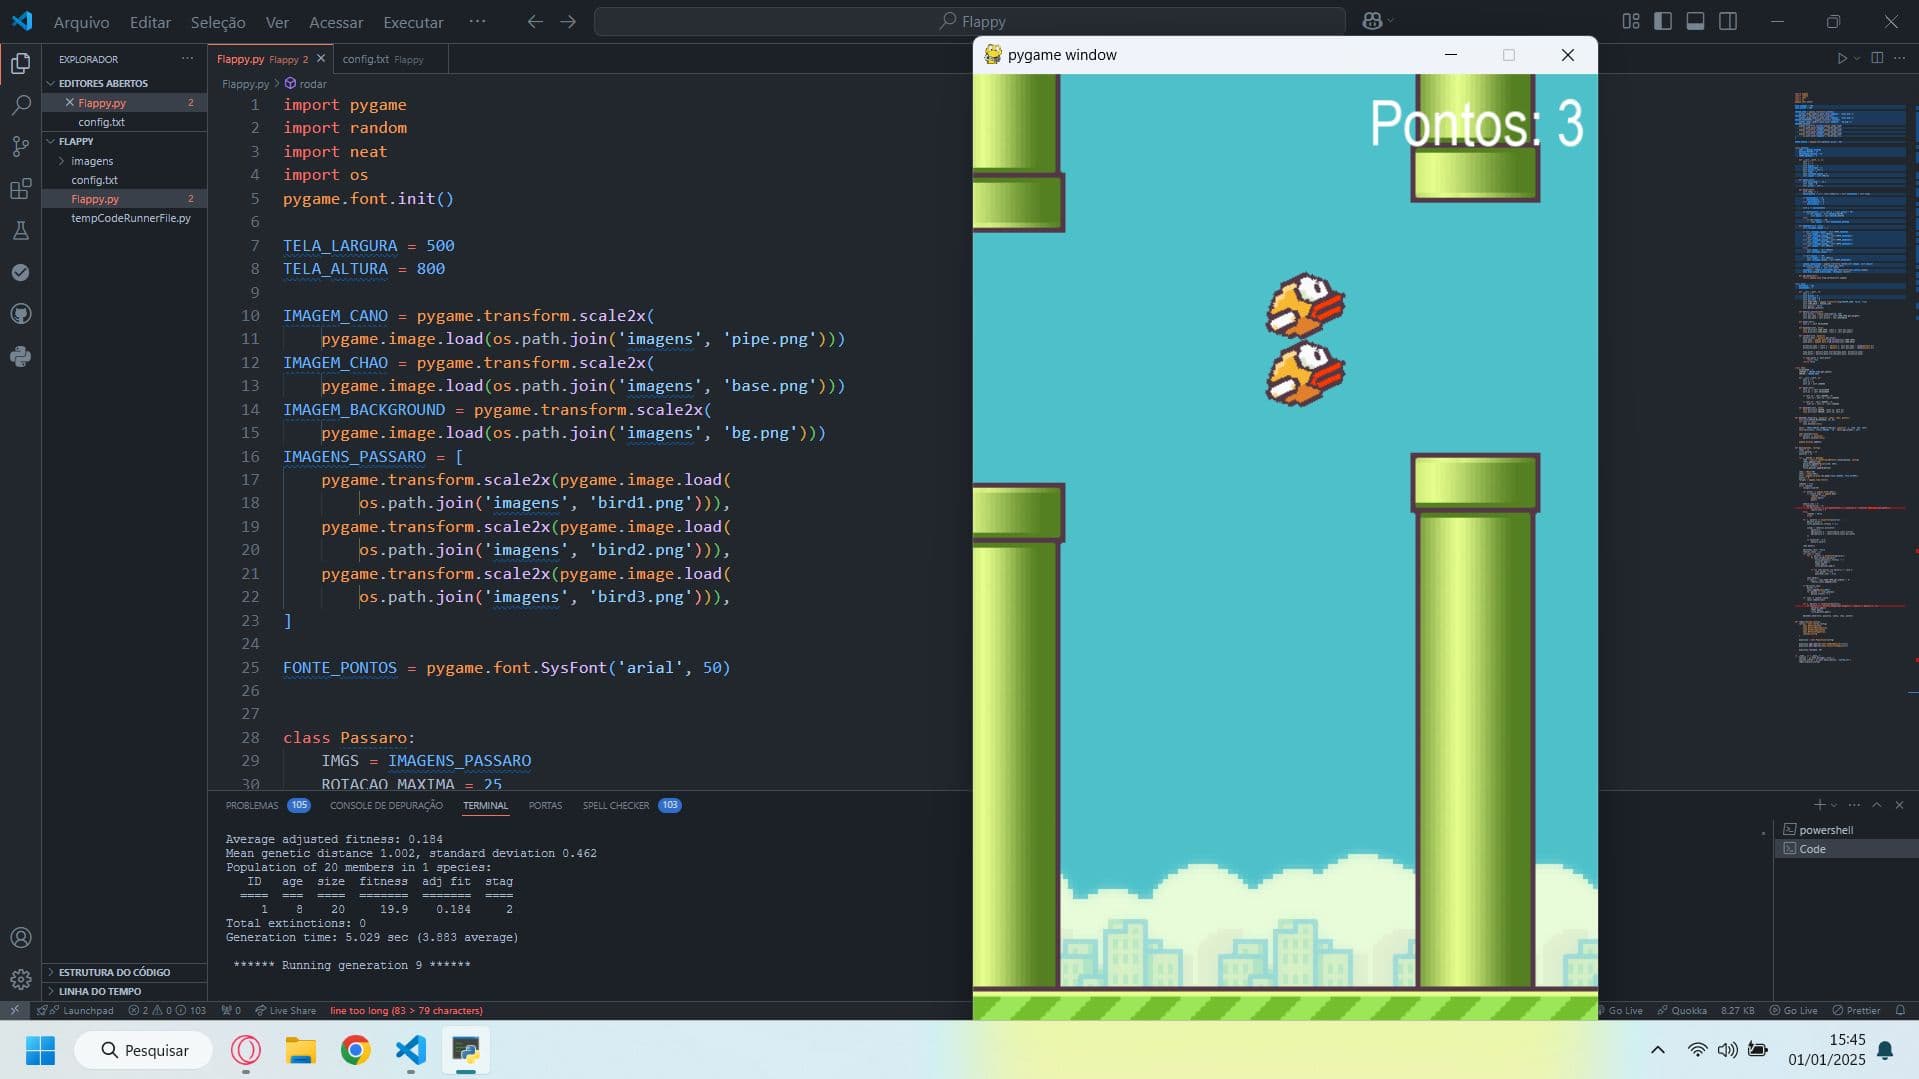The image size is (1919, 1079).
Task: Go back with the navigation arrow
Action: click(535, 21)
